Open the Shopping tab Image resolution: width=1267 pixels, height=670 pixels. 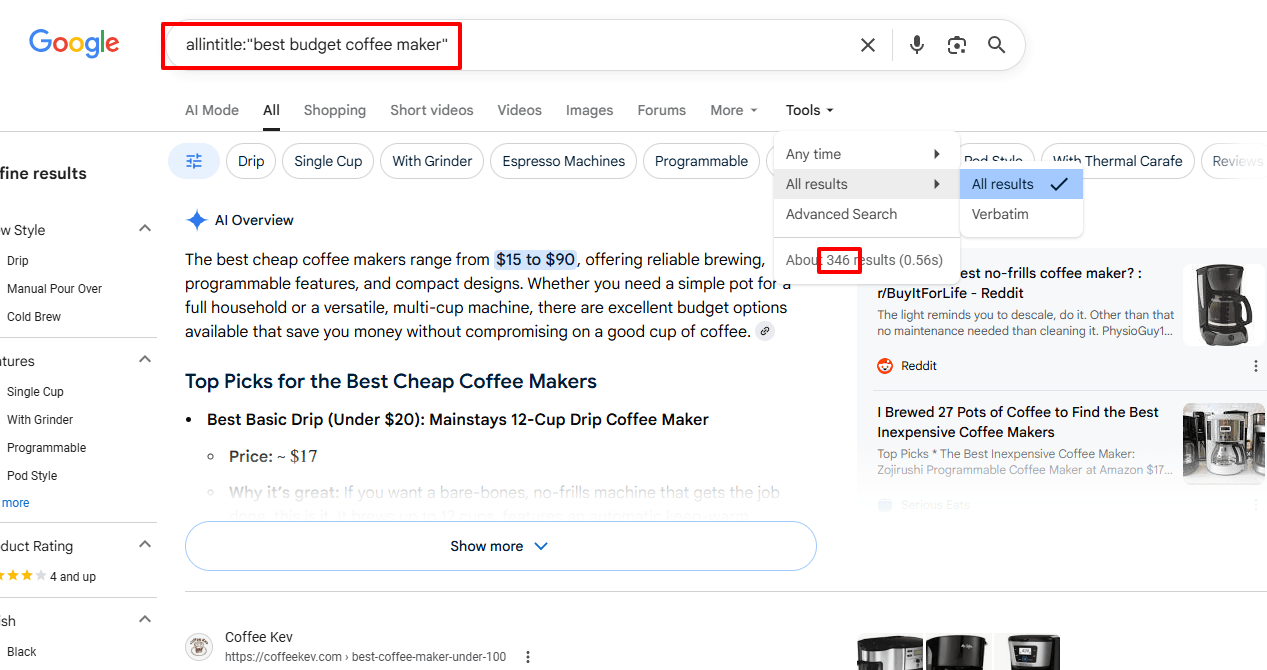coord(335,110)
